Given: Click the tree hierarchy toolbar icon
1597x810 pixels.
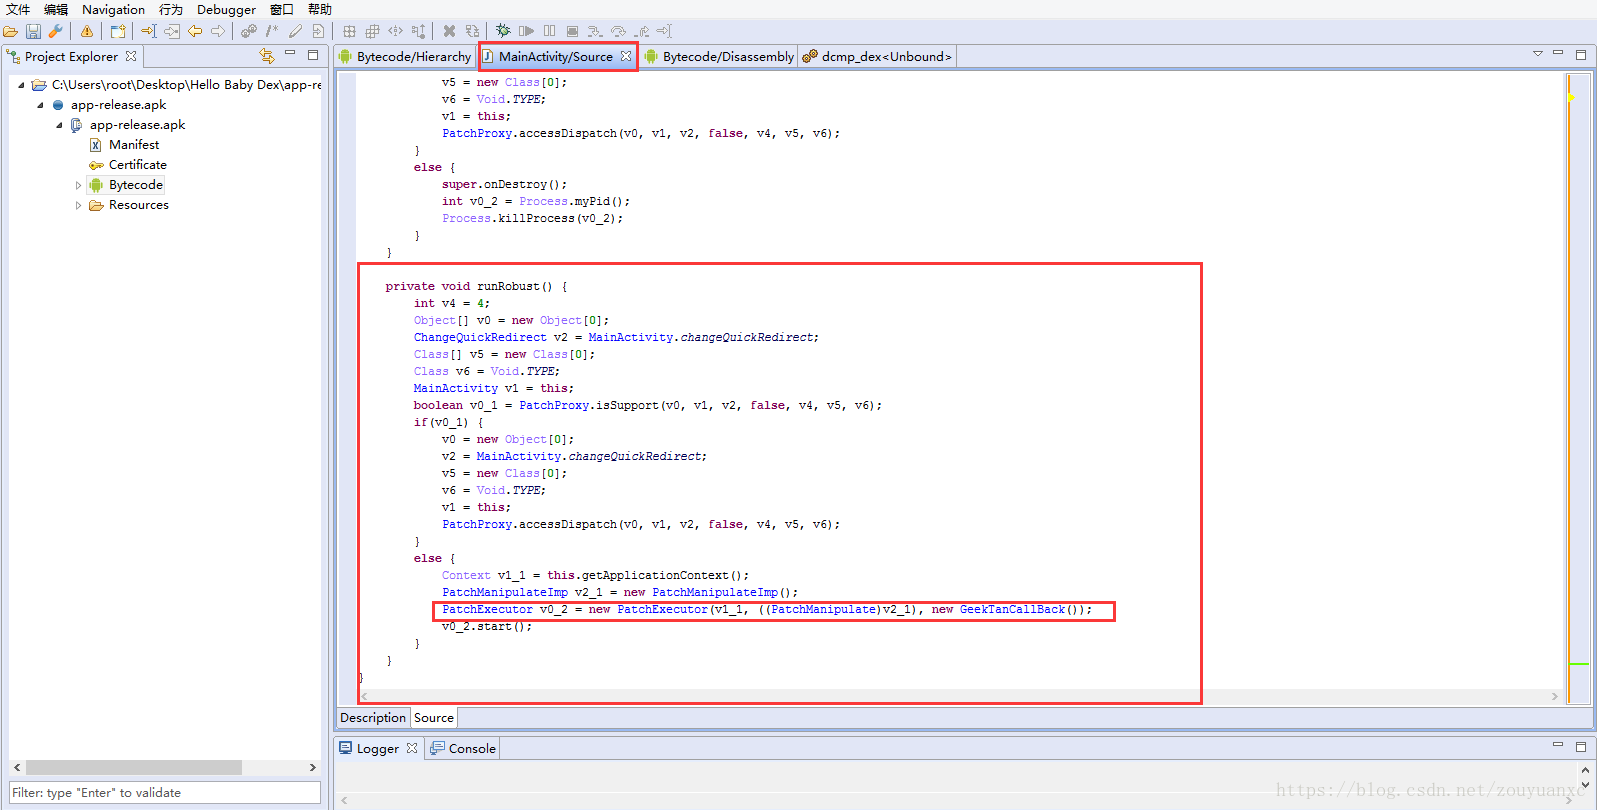Looking at the screenshot, I should tap(418, 31).
